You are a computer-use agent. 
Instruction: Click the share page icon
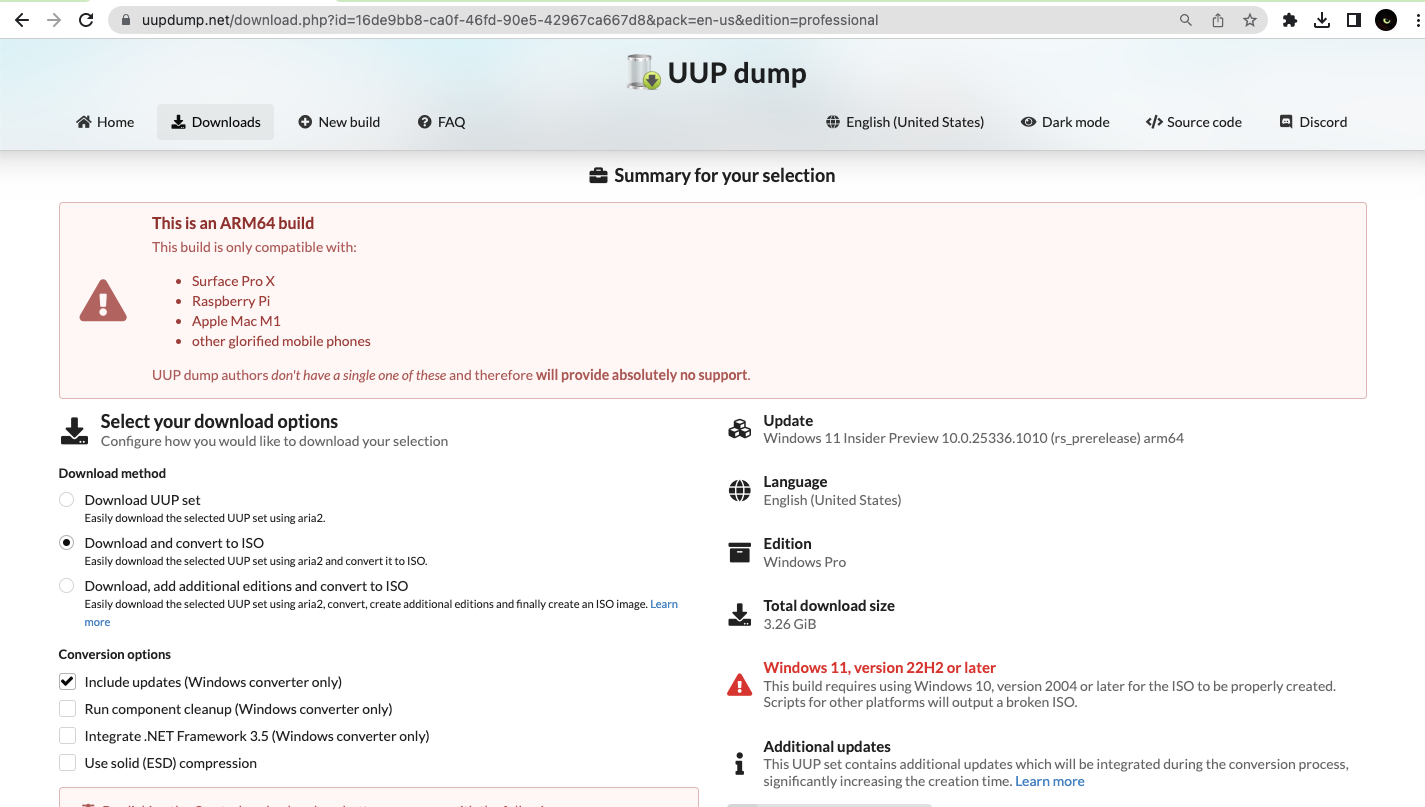tap(1218, 20)
